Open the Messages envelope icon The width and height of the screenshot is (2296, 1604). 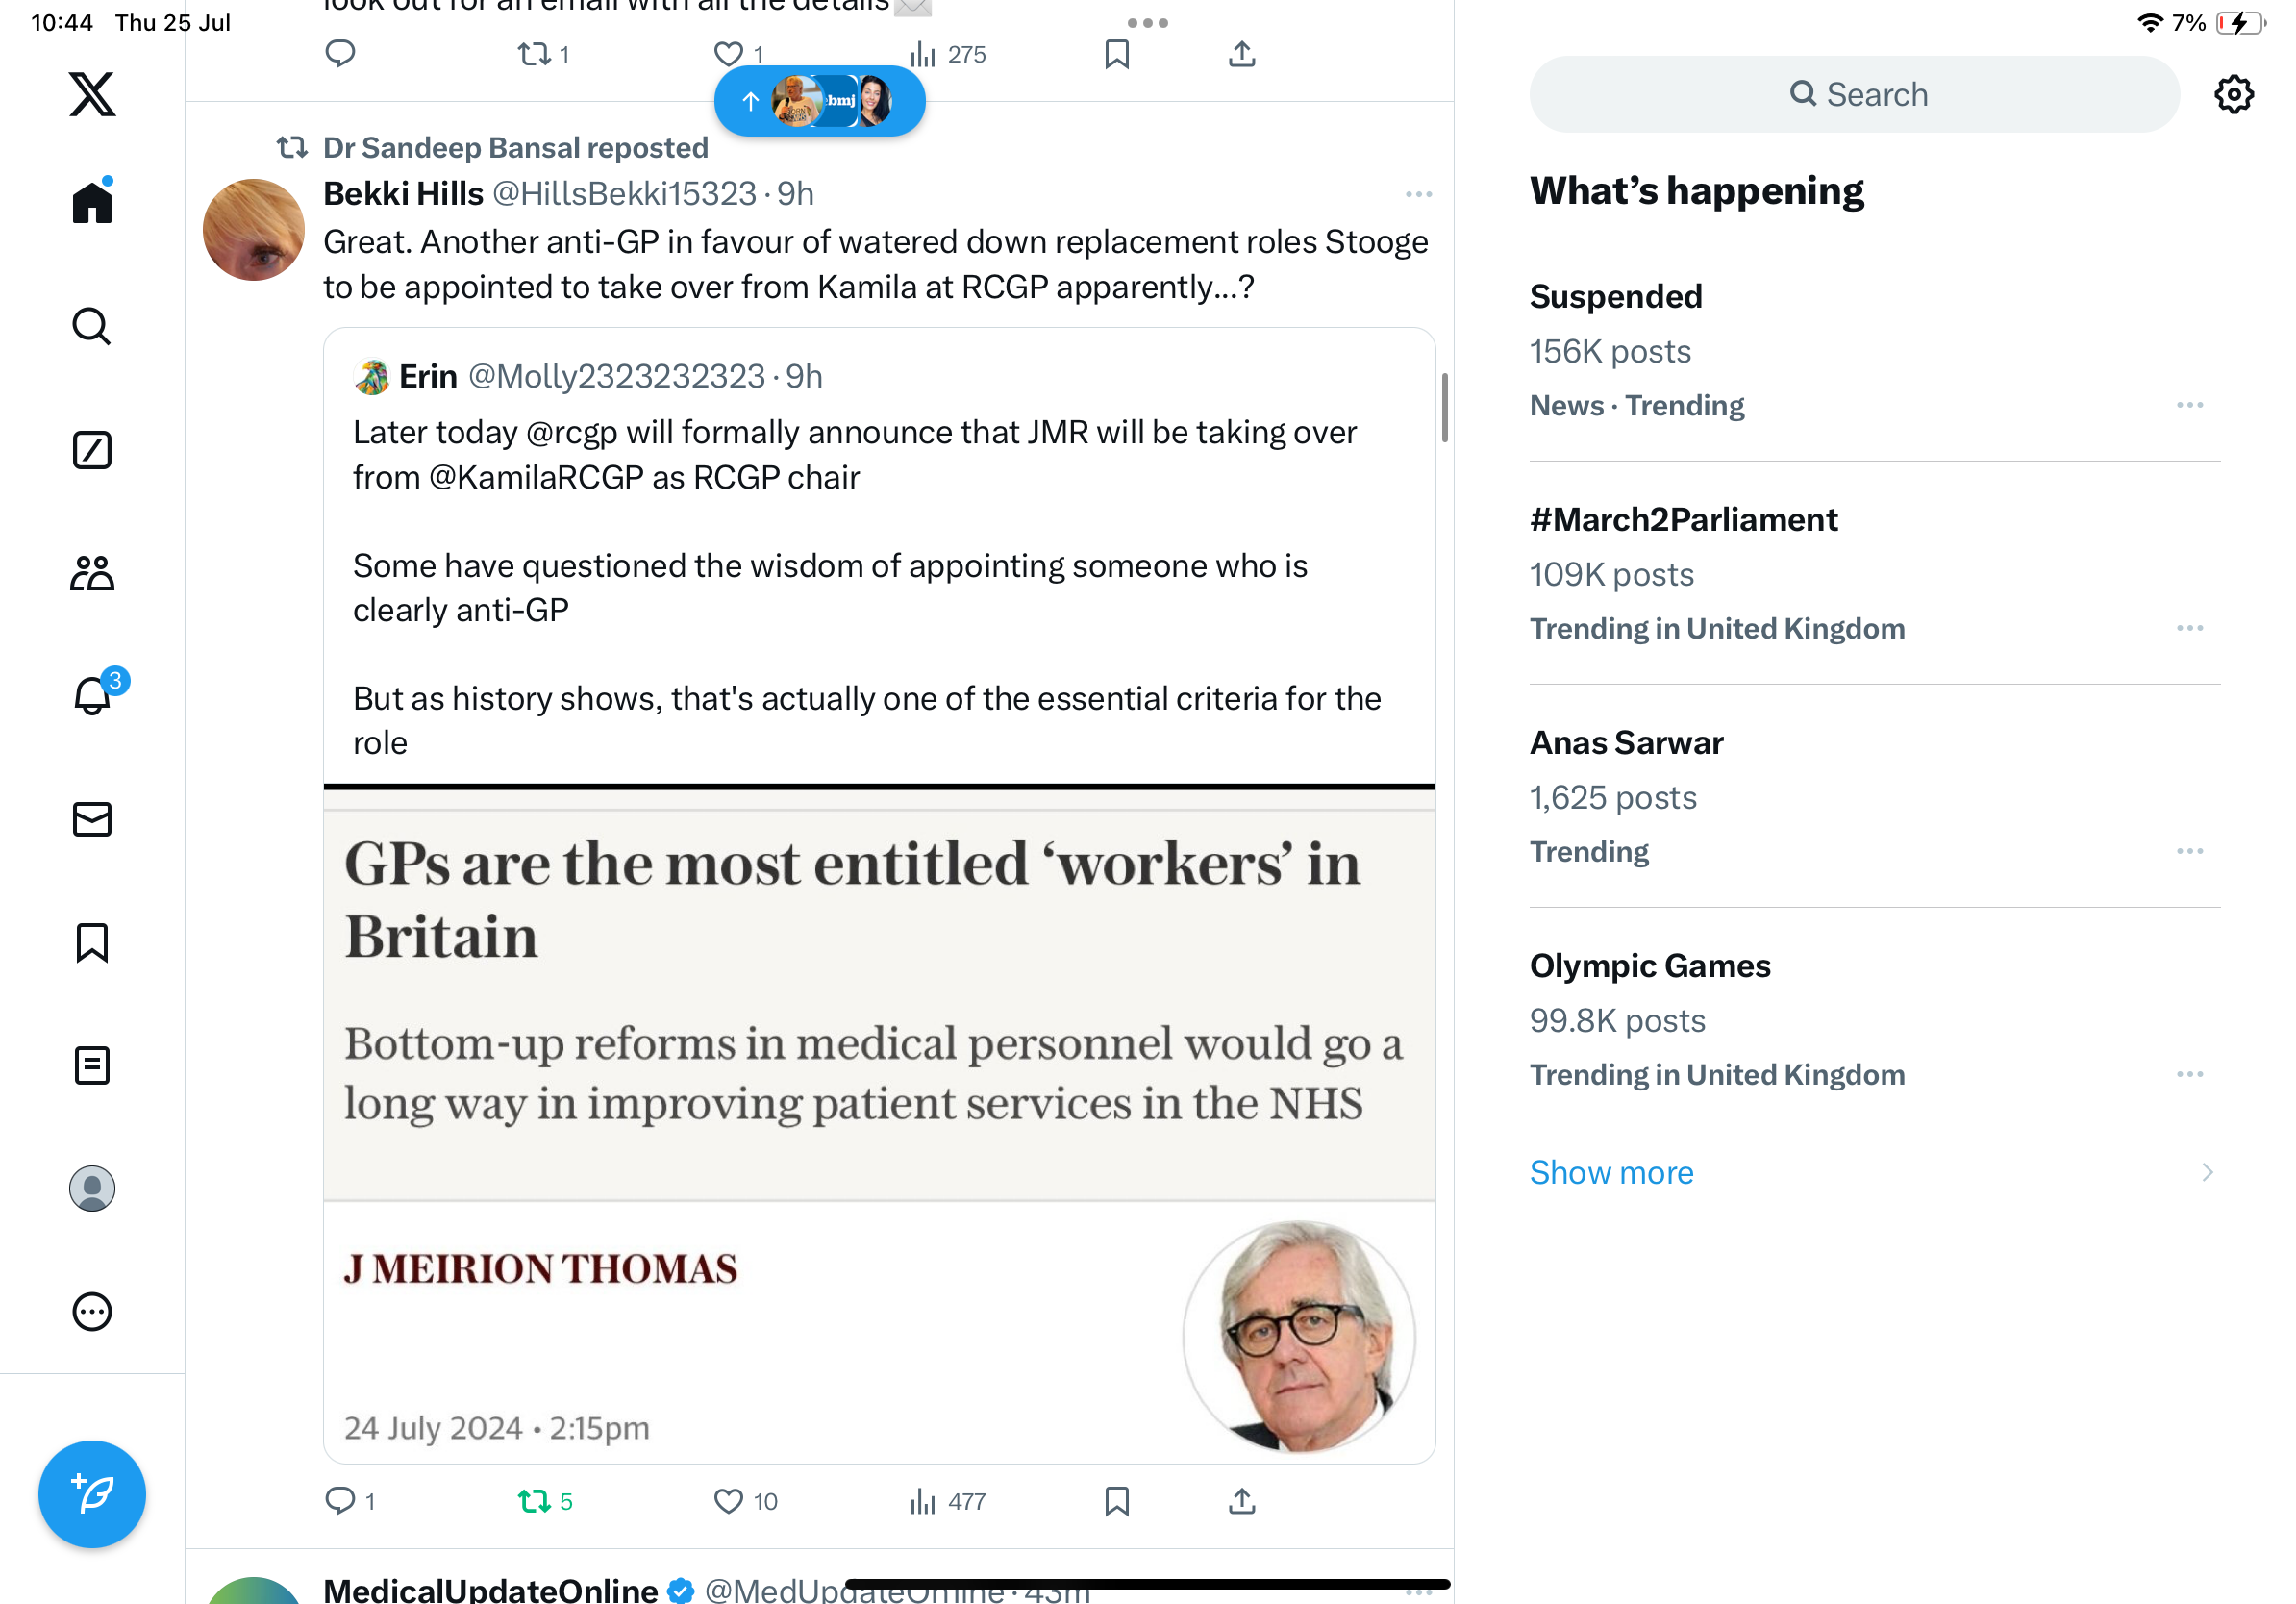[x=92, y=819]
